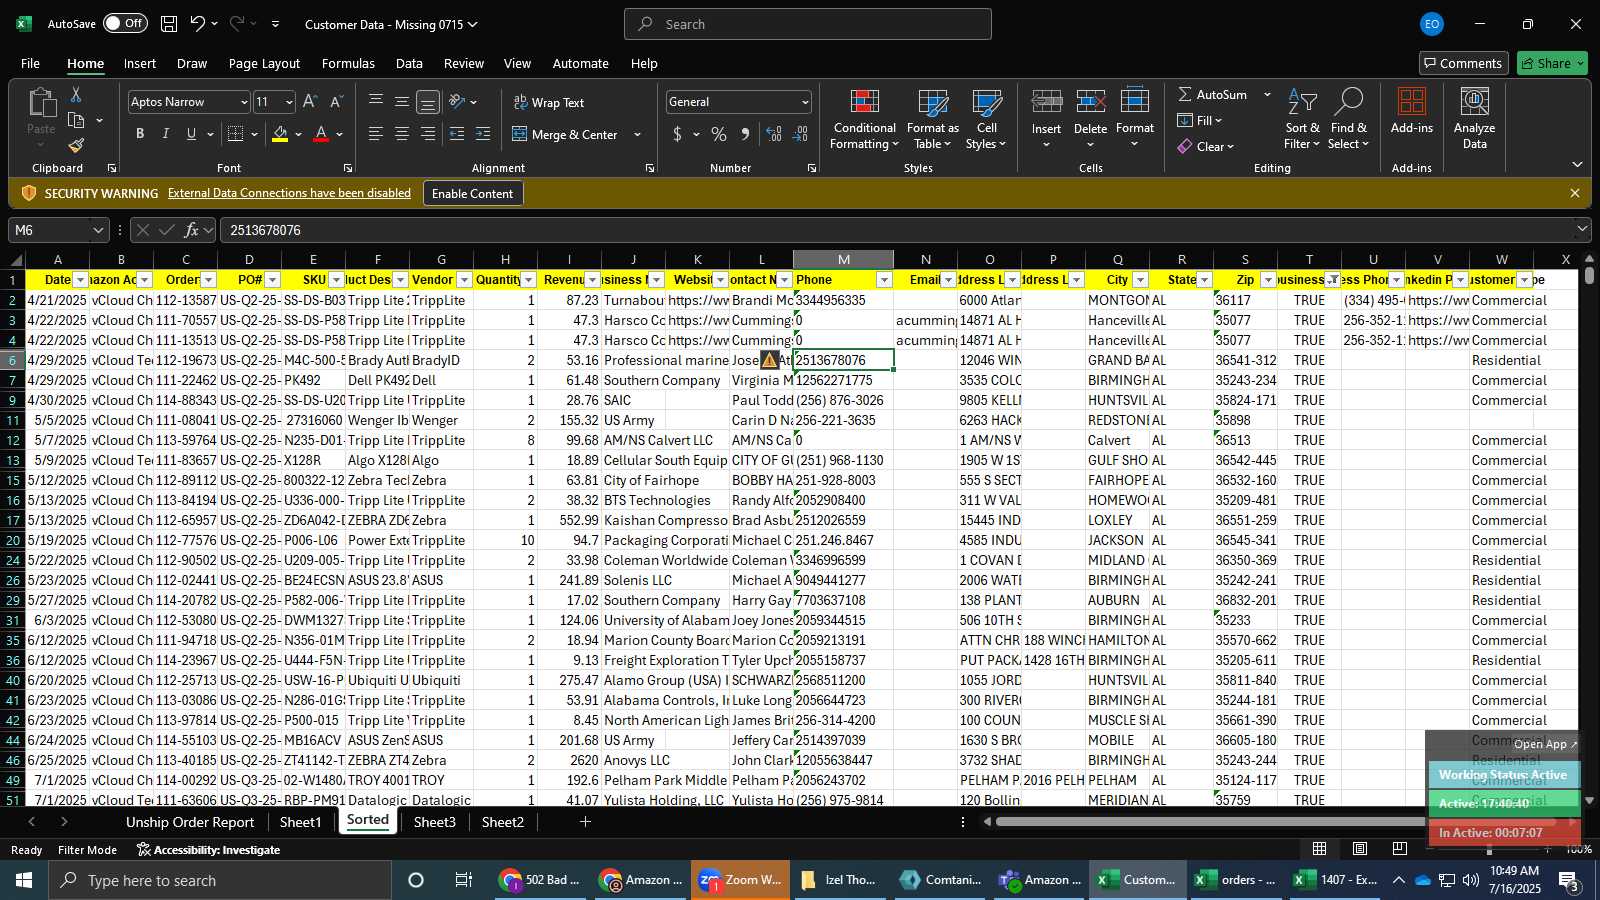
Task: Click Increase Indent icon
Action: (483, 134)
